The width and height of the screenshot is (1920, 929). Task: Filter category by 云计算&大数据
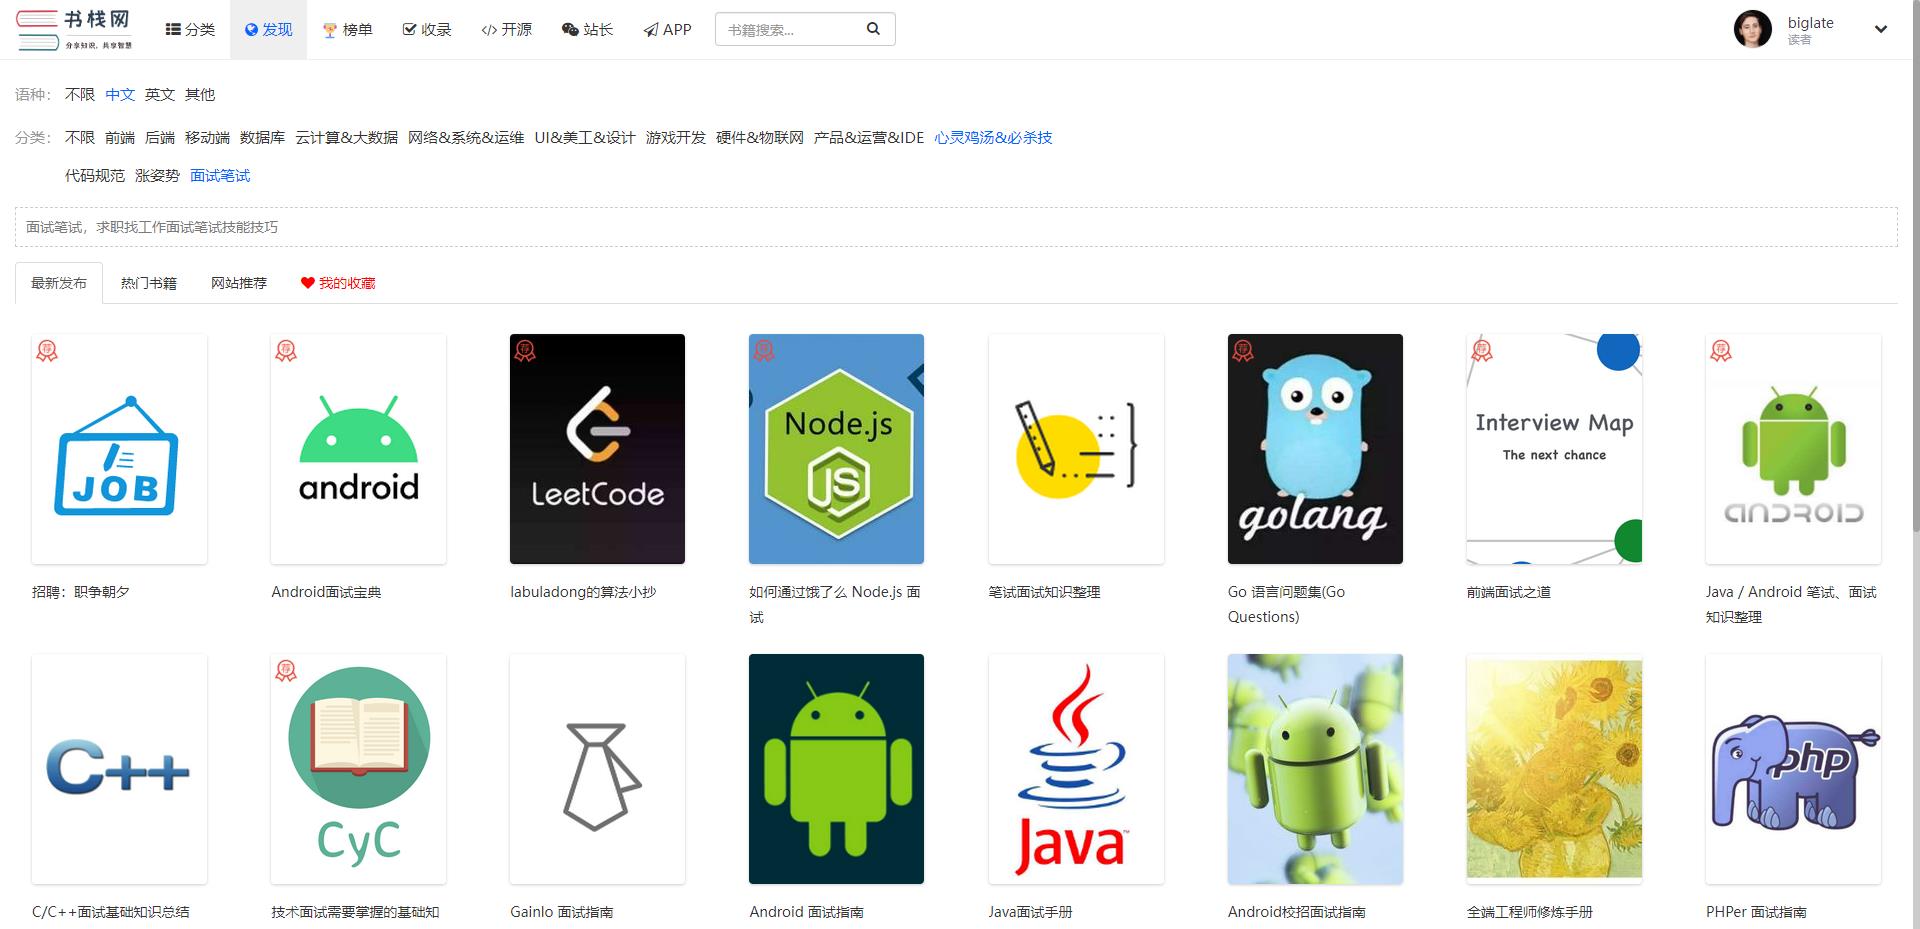coord(346,138)
